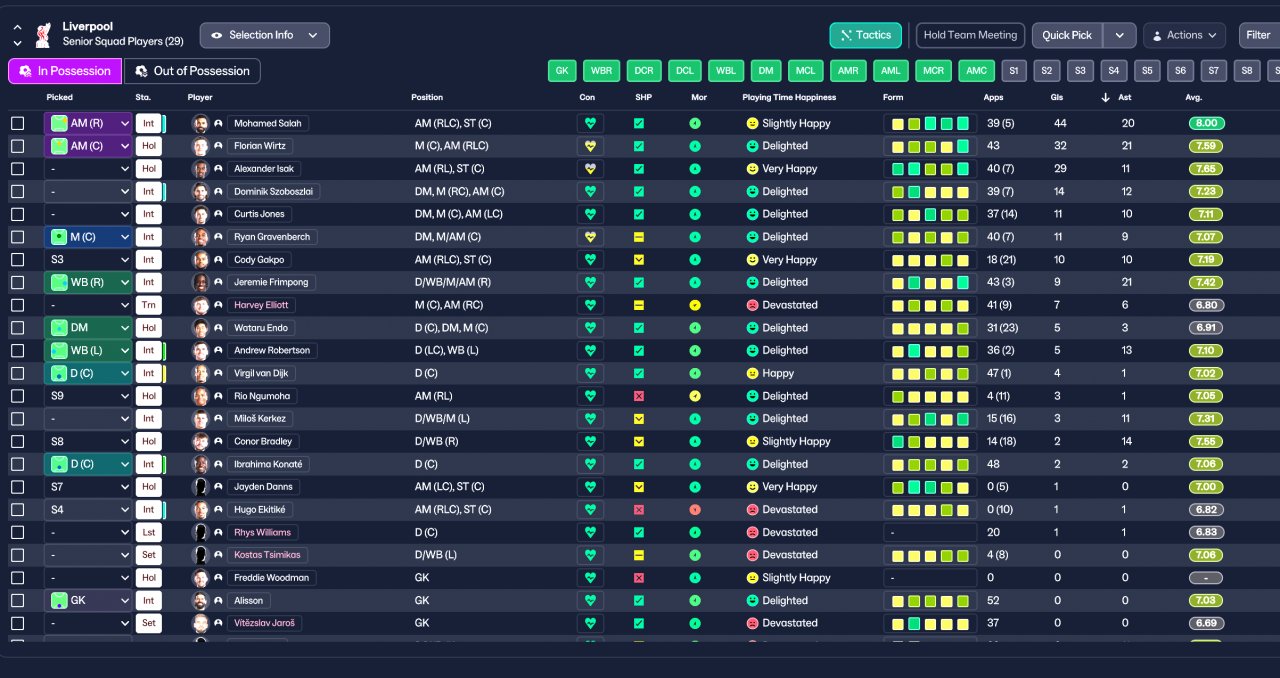Viewport: 1280px width, 678px height.
Task: Click Freddie Woodman's red sharpness cross icon
Action: 639,578
